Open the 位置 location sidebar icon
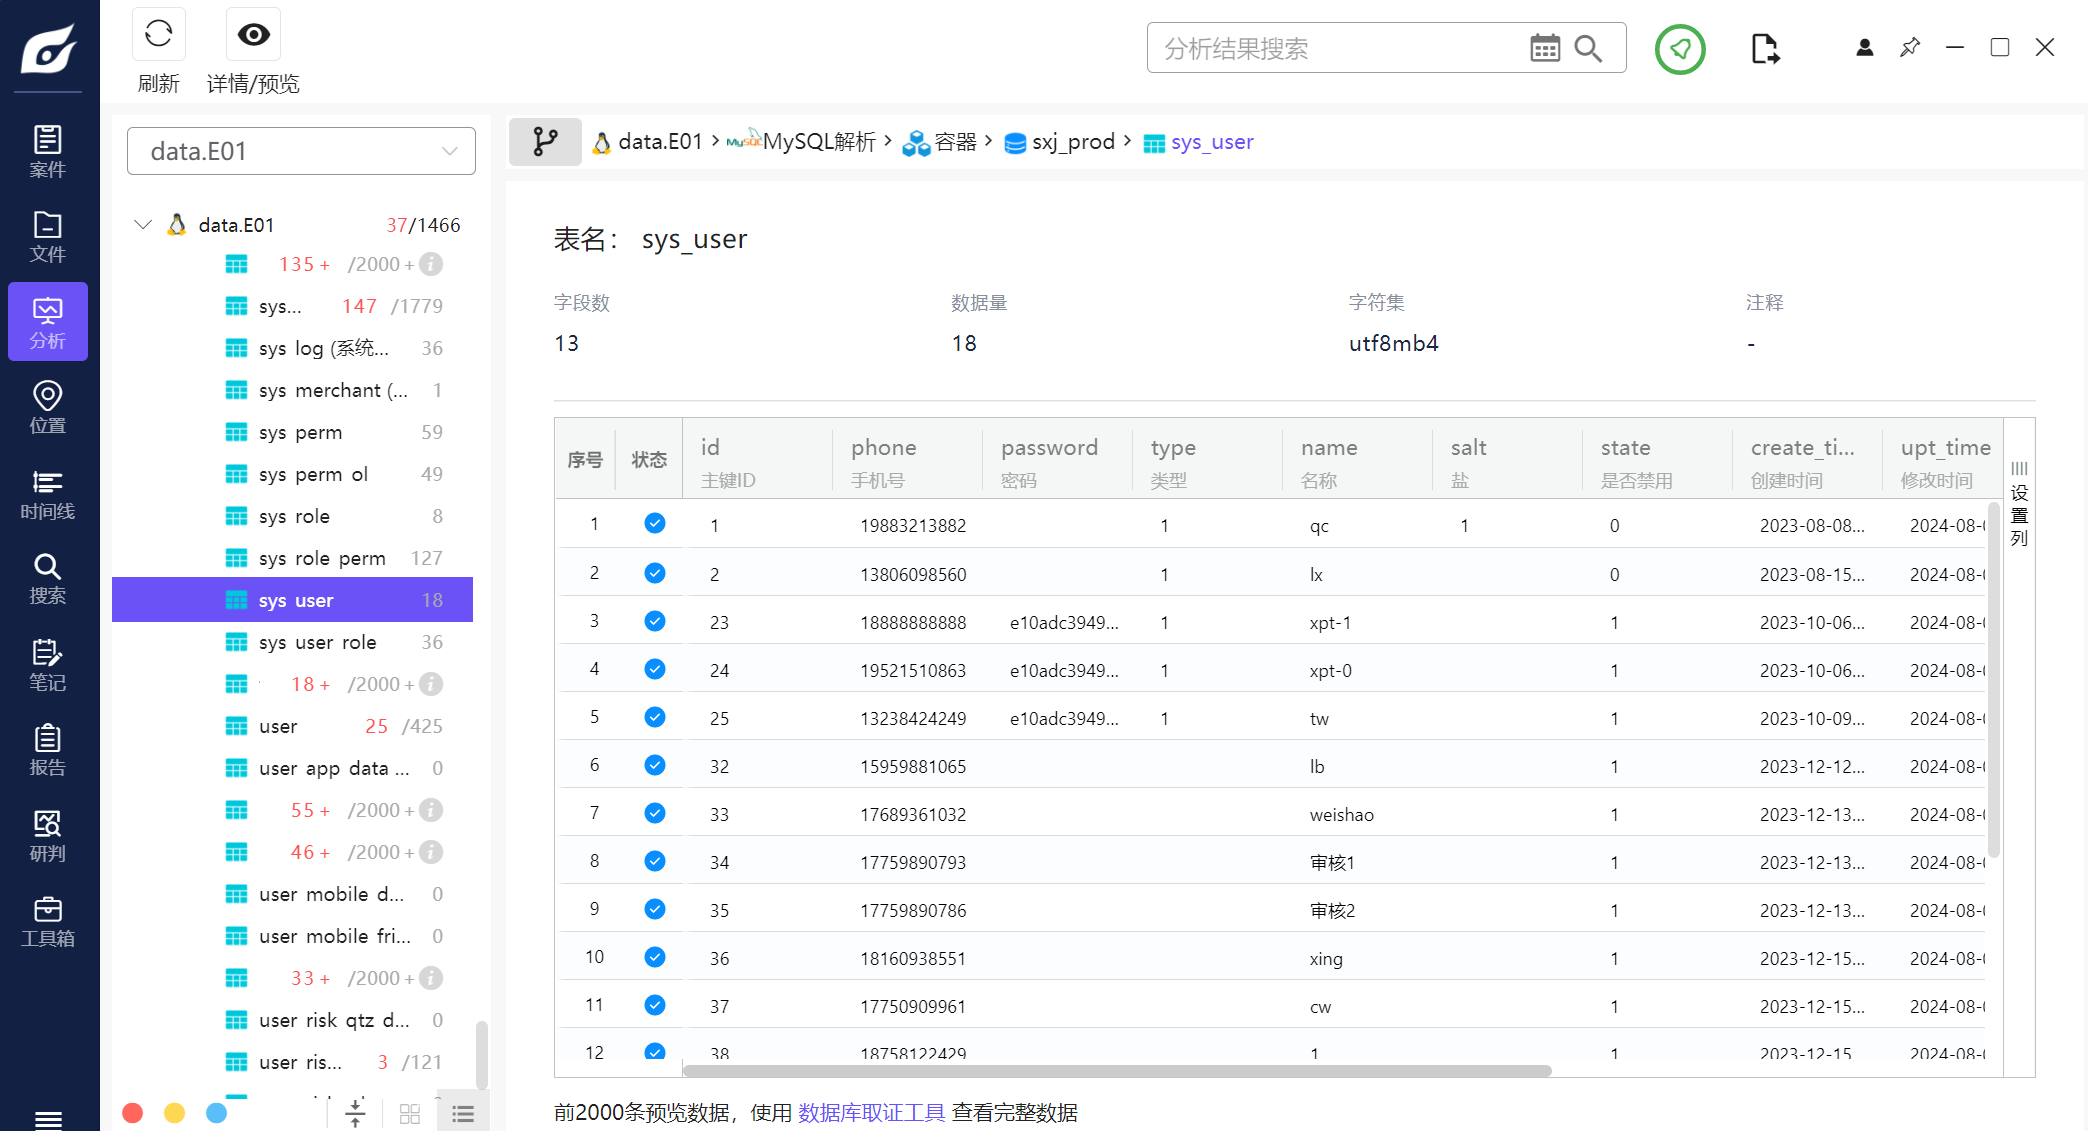 coord(47,407)
